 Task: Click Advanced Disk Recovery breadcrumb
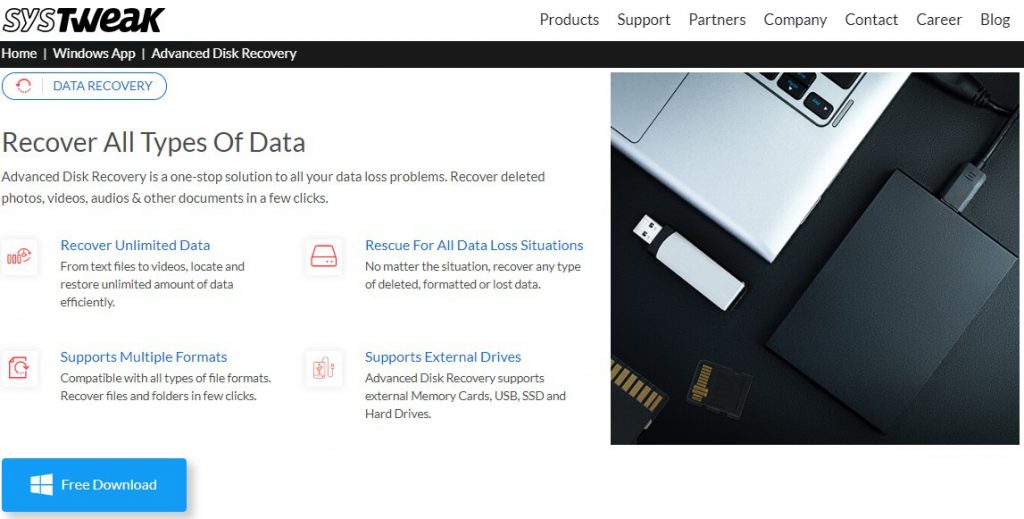click(x=224, y=54)
